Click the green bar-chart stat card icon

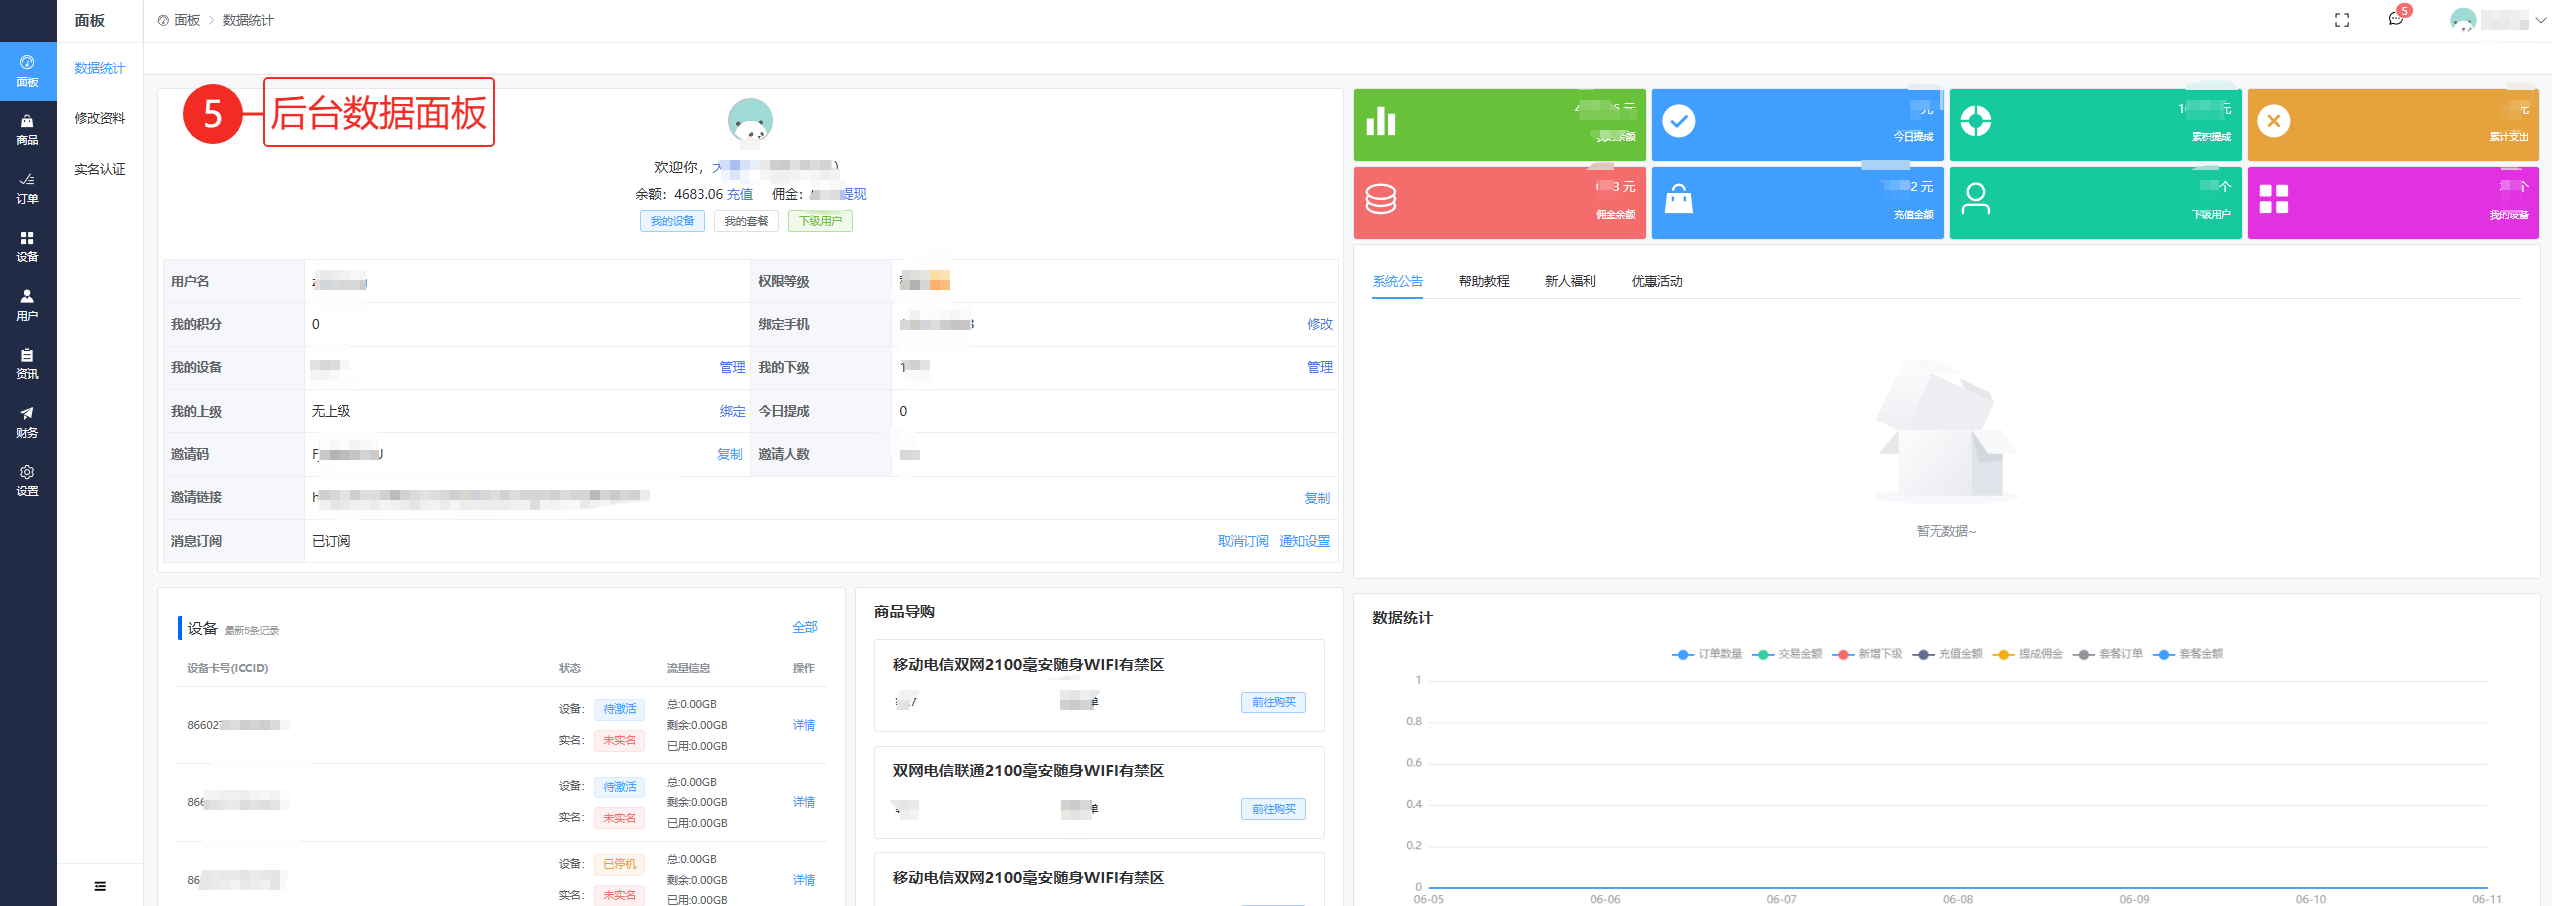[1381, 121]
